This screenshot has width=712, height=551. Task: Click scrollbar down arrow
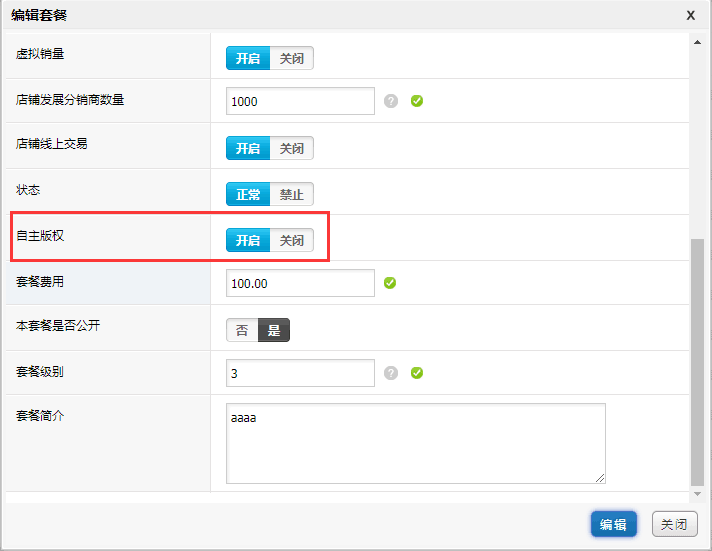697,494
